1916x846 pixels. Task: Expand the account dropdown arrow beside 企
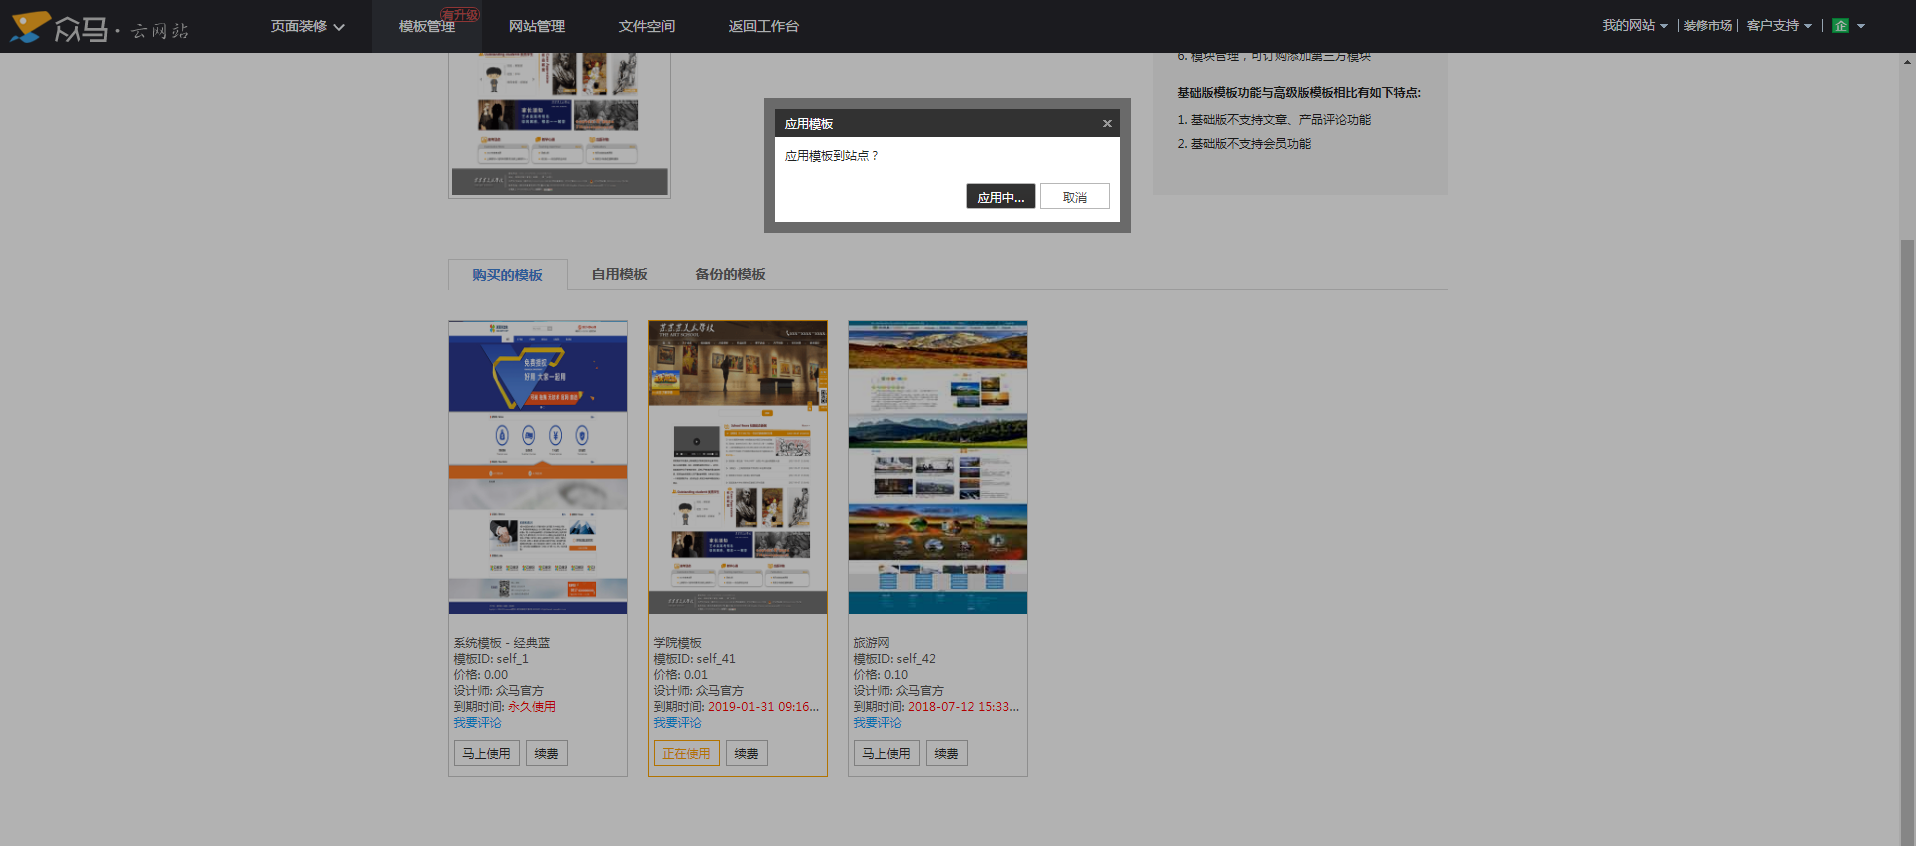1861,26
